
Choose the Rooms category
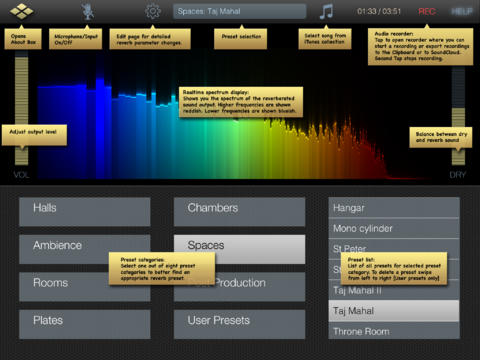click(x=85, y=287)
